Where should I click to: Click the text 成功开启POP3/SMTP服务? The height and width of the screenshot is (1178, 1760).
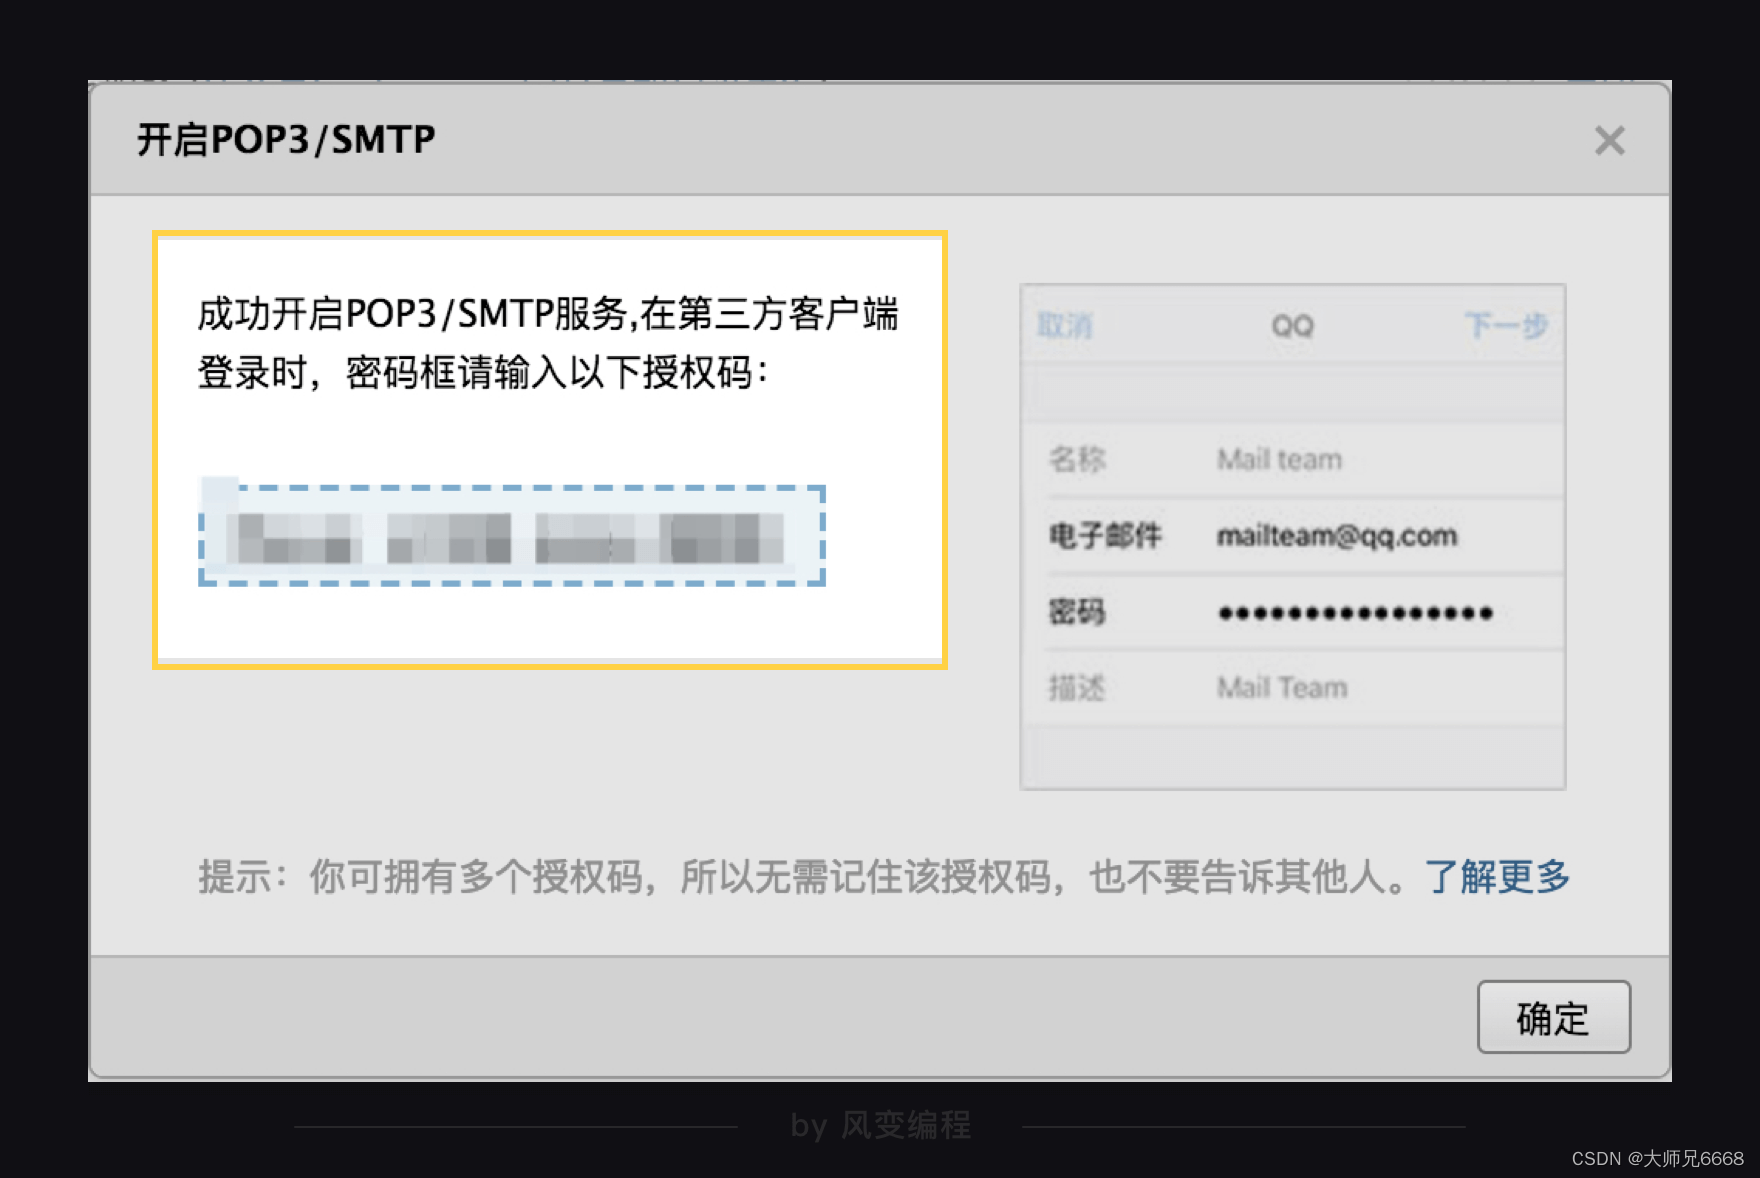tap(411, 314)
